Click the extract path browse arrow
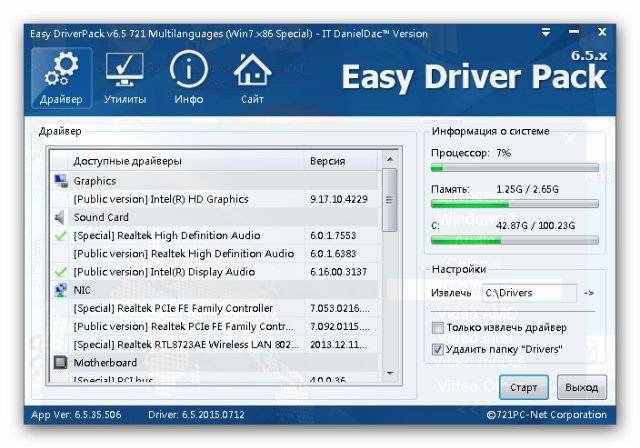640x448 pixels. point(589,293)
